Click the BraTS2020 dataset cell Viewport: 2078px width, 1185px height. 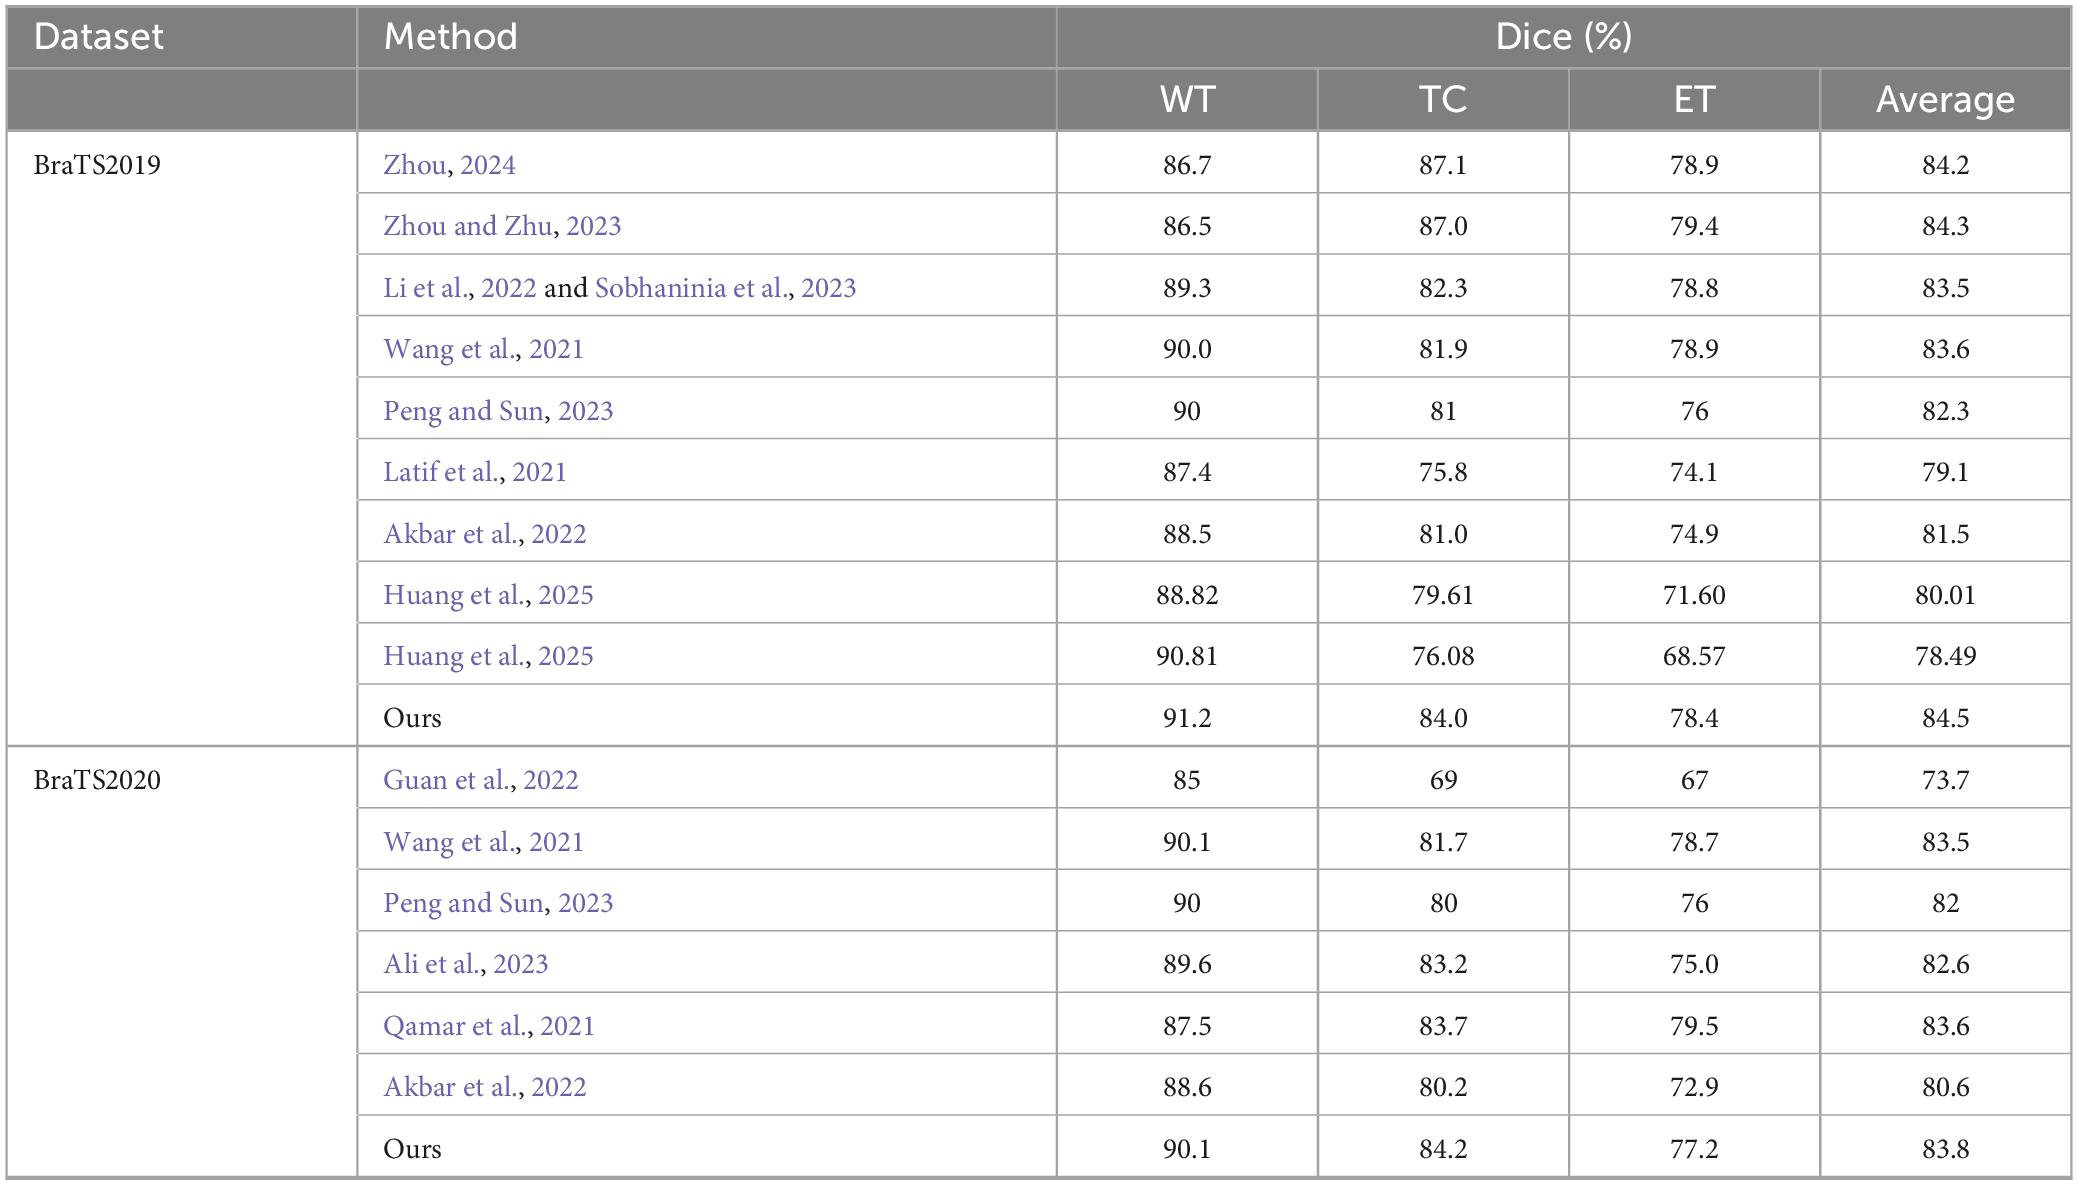coord(97,780)
